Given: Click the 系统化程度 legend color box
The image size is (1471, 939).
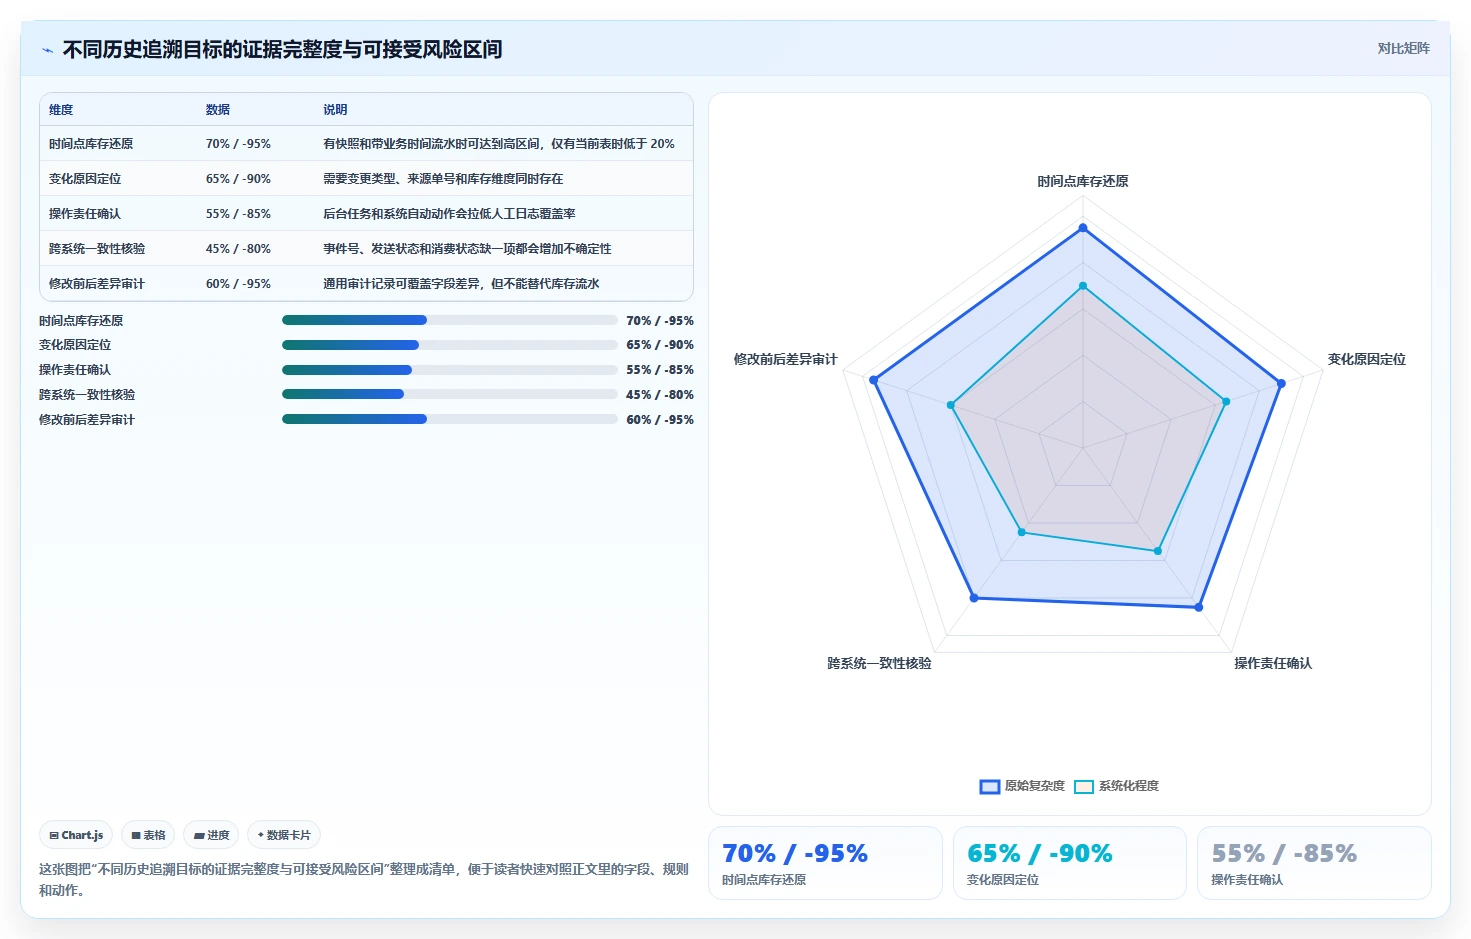Looking at the screenshot, I should 1084,787.
